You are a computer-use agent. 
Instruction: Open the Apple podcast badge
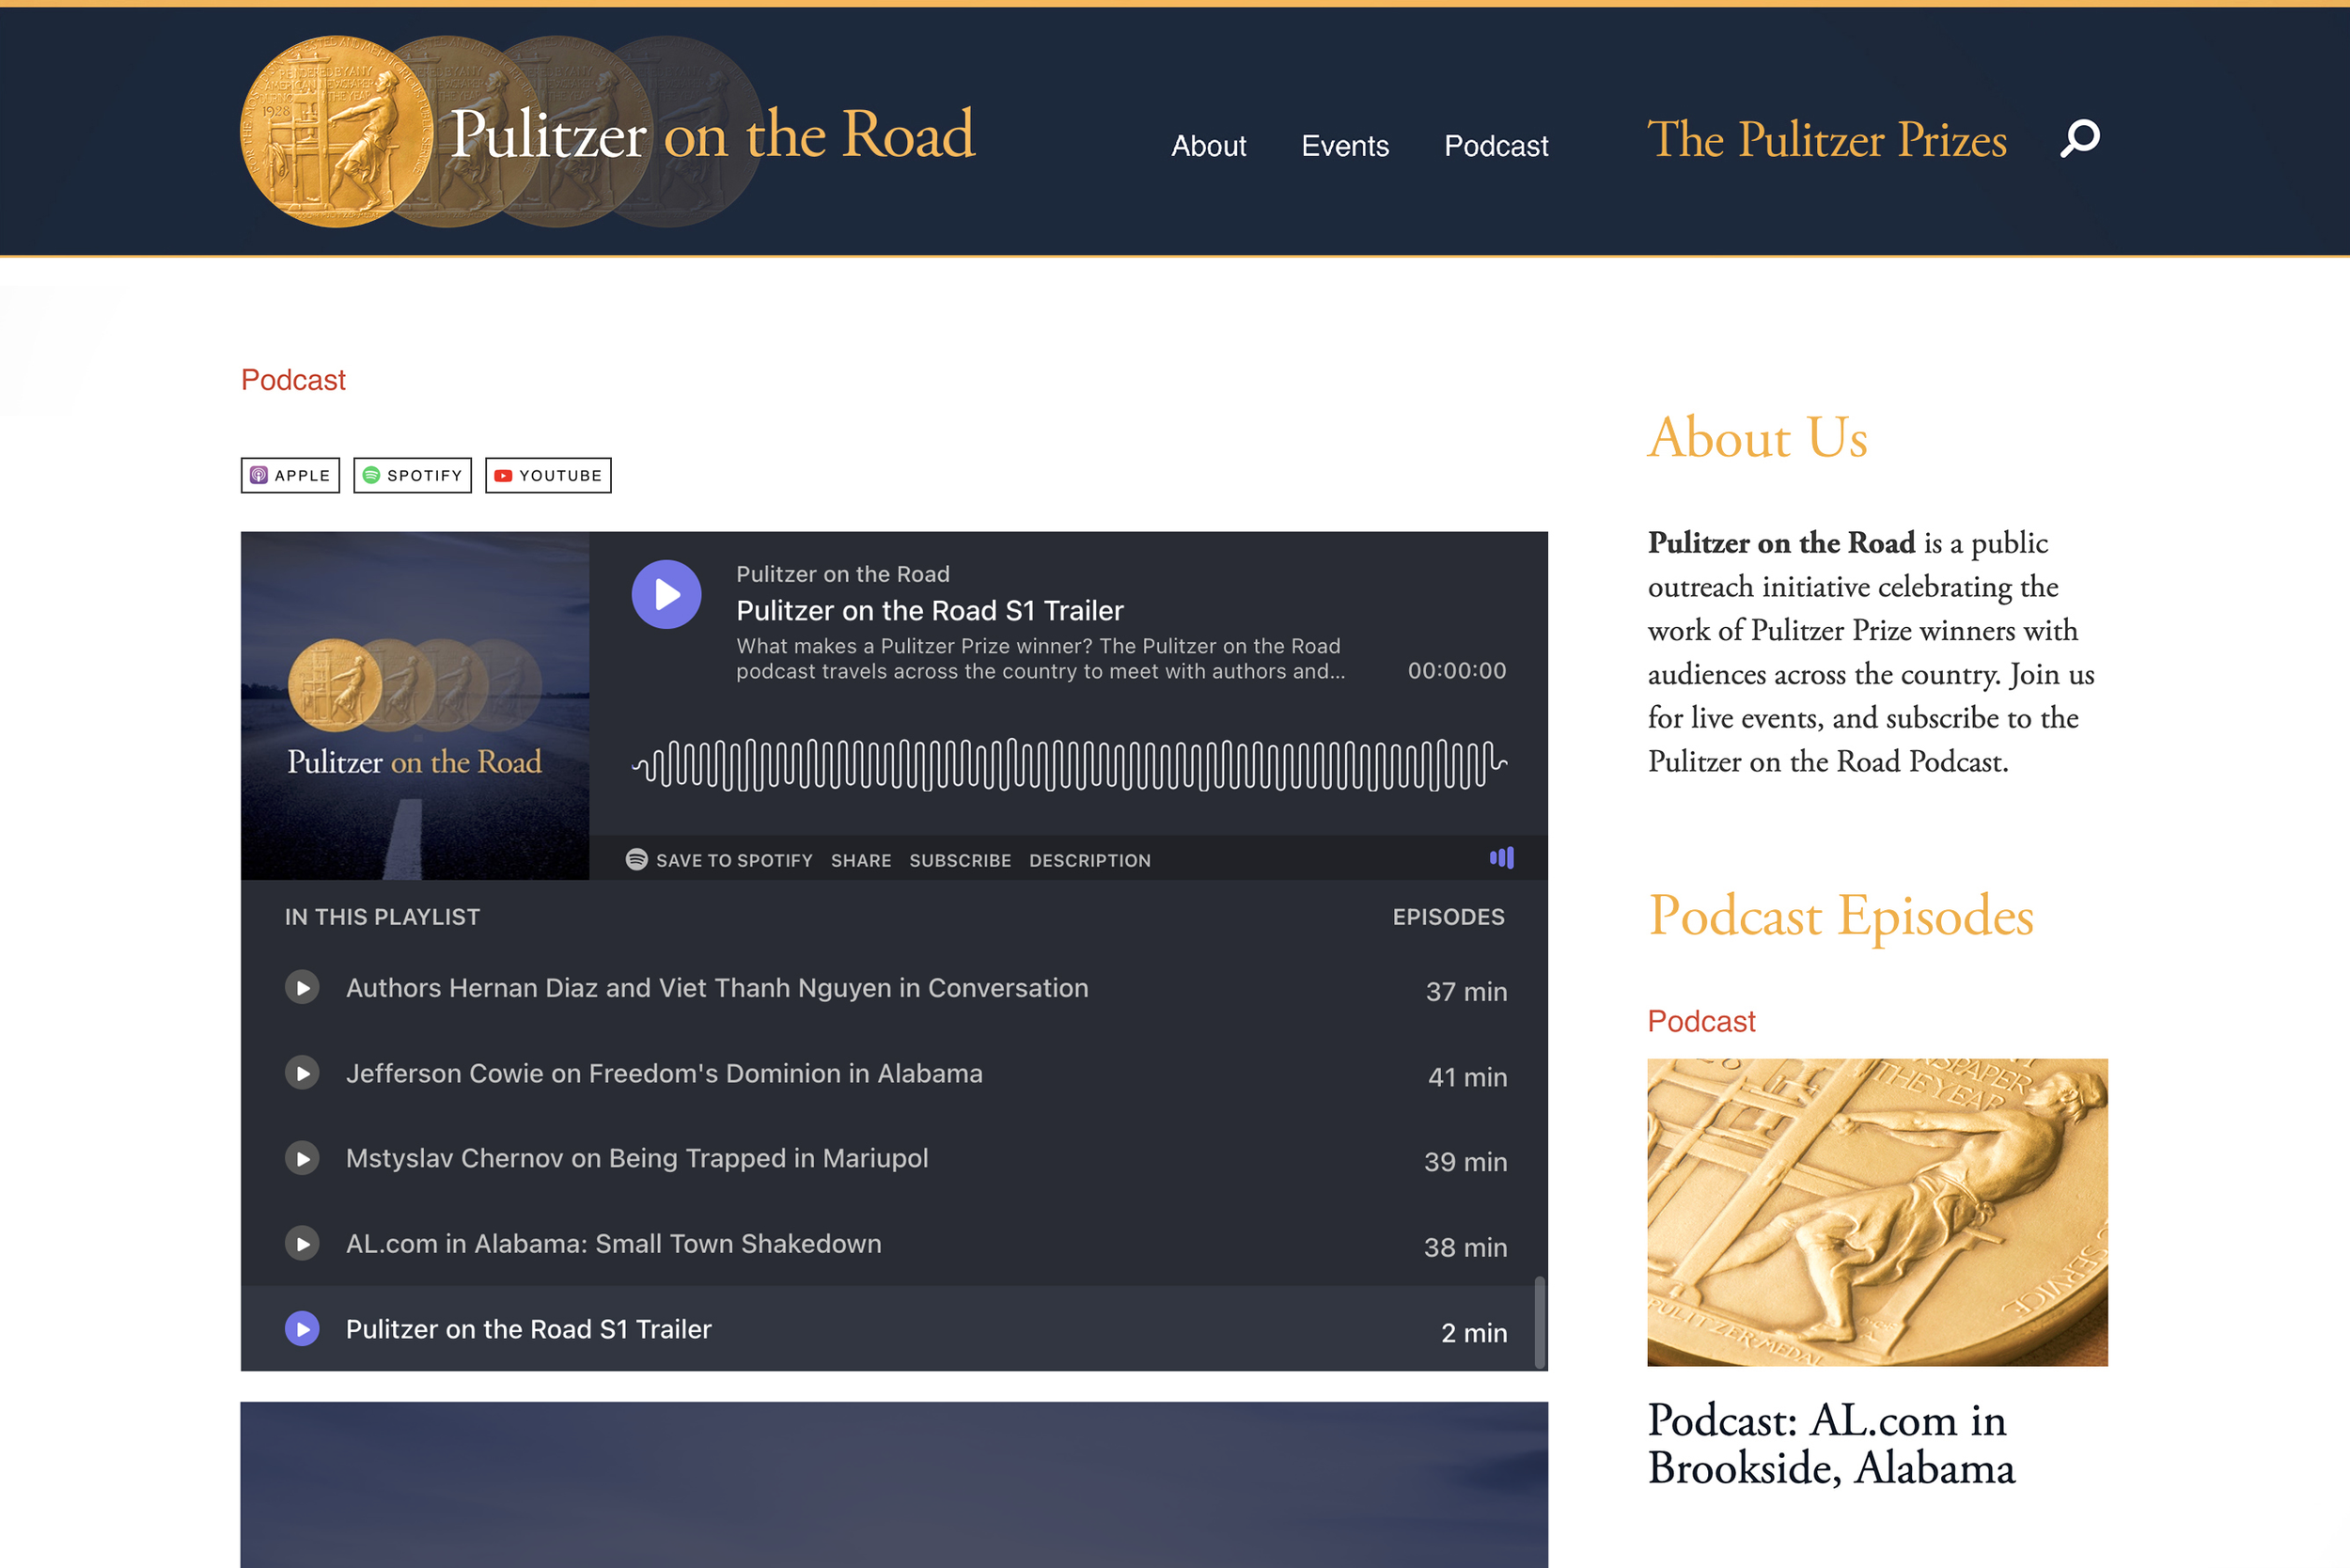point(290,475)
